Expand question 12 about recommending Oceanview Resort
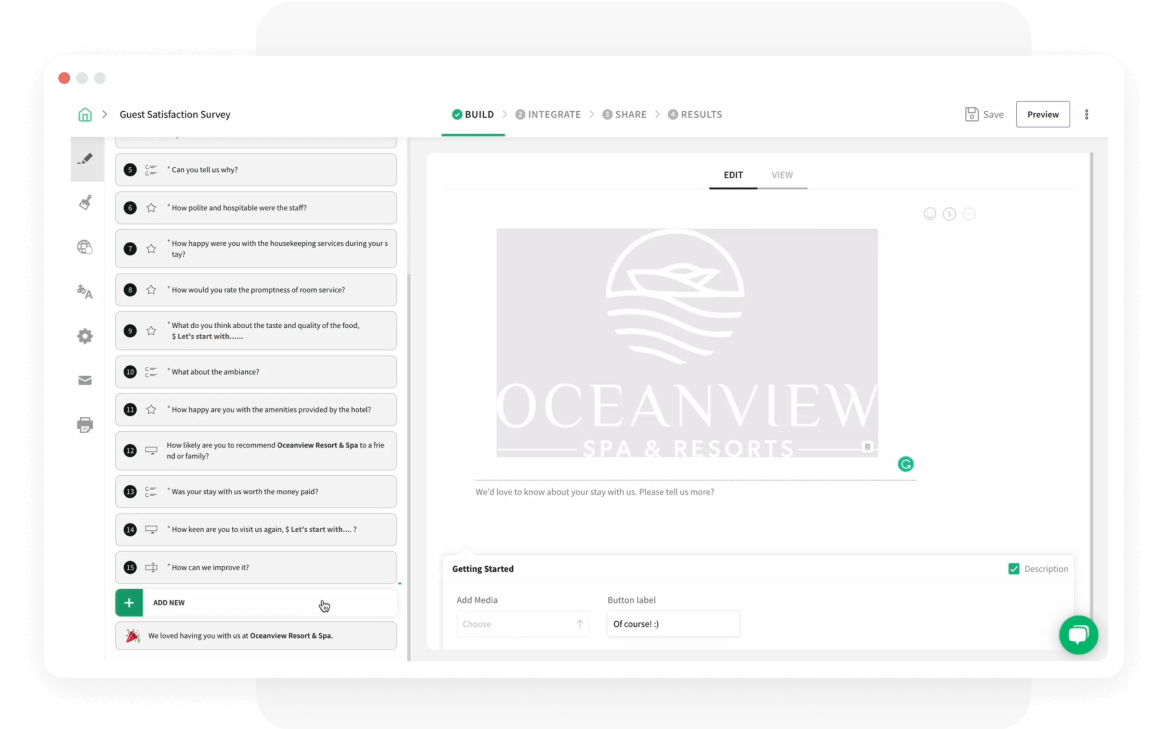This screenshot has width=1167, height=729. [x=256, y=450]
